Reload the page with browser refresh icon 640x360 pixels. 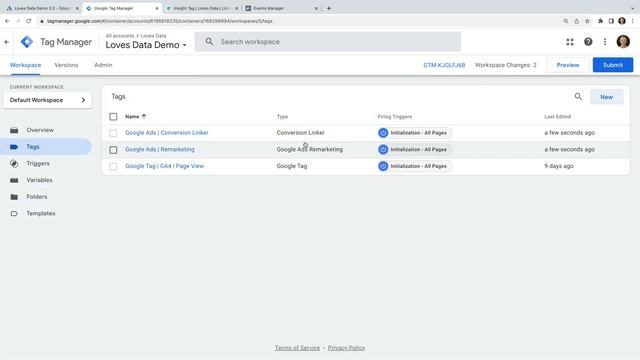[x=29, y=21]
